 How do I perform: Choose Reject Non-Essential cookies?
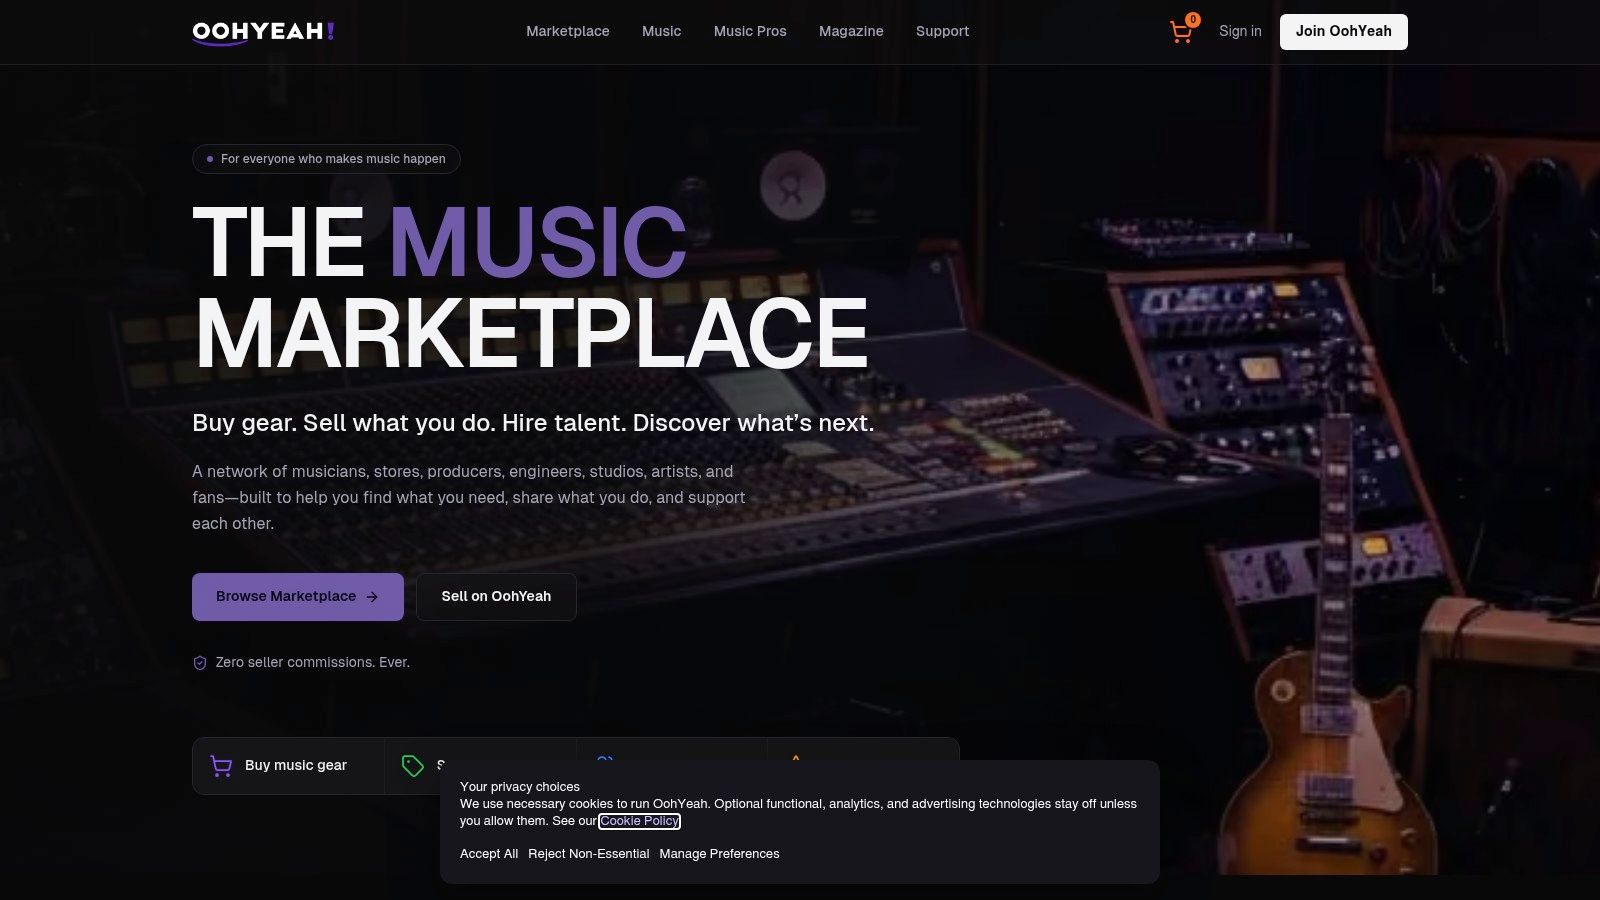click(x=589, y=854)
